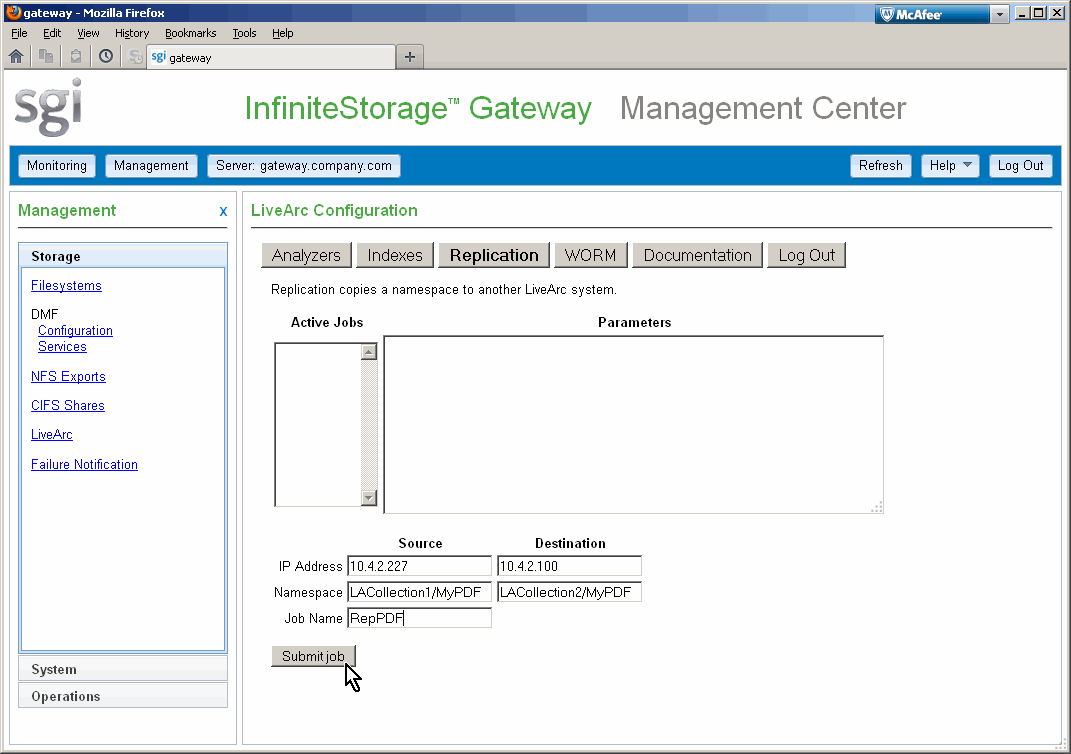Click Log Out tab in LiveArc Configuration
Viewport: 1071px width, 754px height.
coord(807,255)
